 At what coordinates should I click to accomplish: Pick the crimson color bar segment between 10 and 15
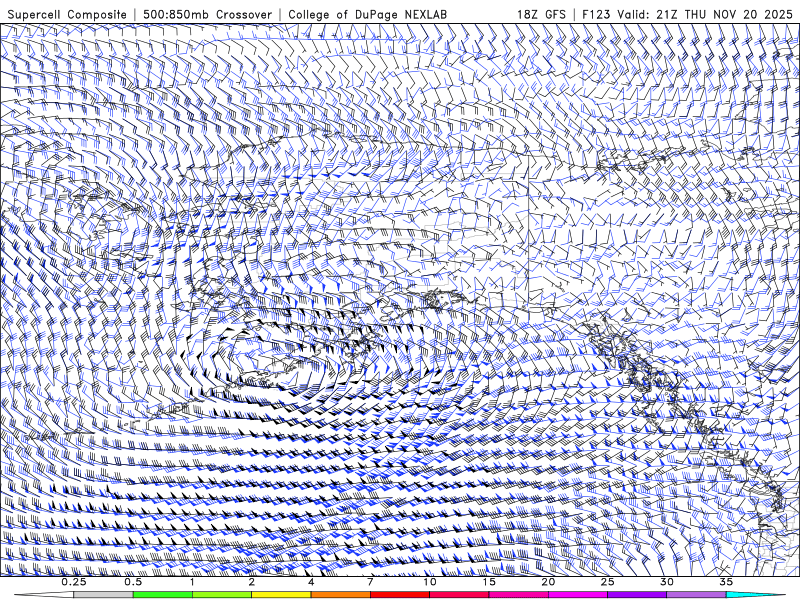click(x=459, y=595)
